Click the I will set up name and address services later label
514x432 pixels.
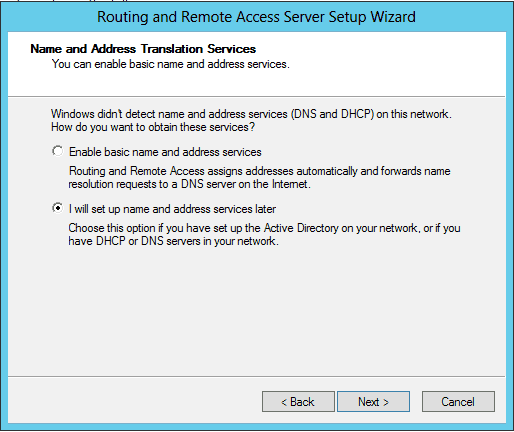point(172,209)
